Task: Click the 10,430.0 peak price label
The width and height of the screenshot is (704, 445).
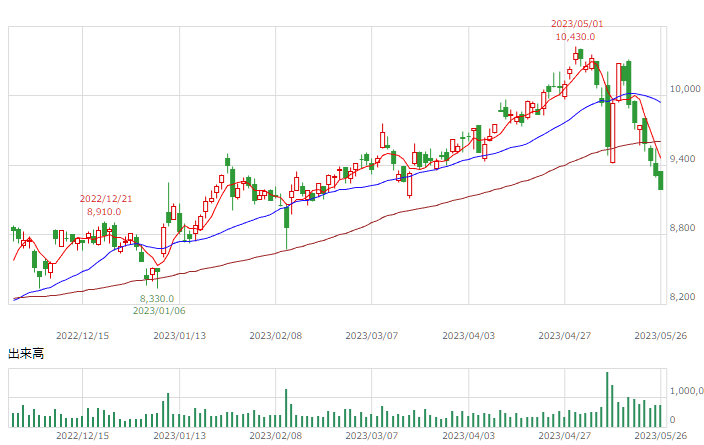Action: [x=575, y=37]
